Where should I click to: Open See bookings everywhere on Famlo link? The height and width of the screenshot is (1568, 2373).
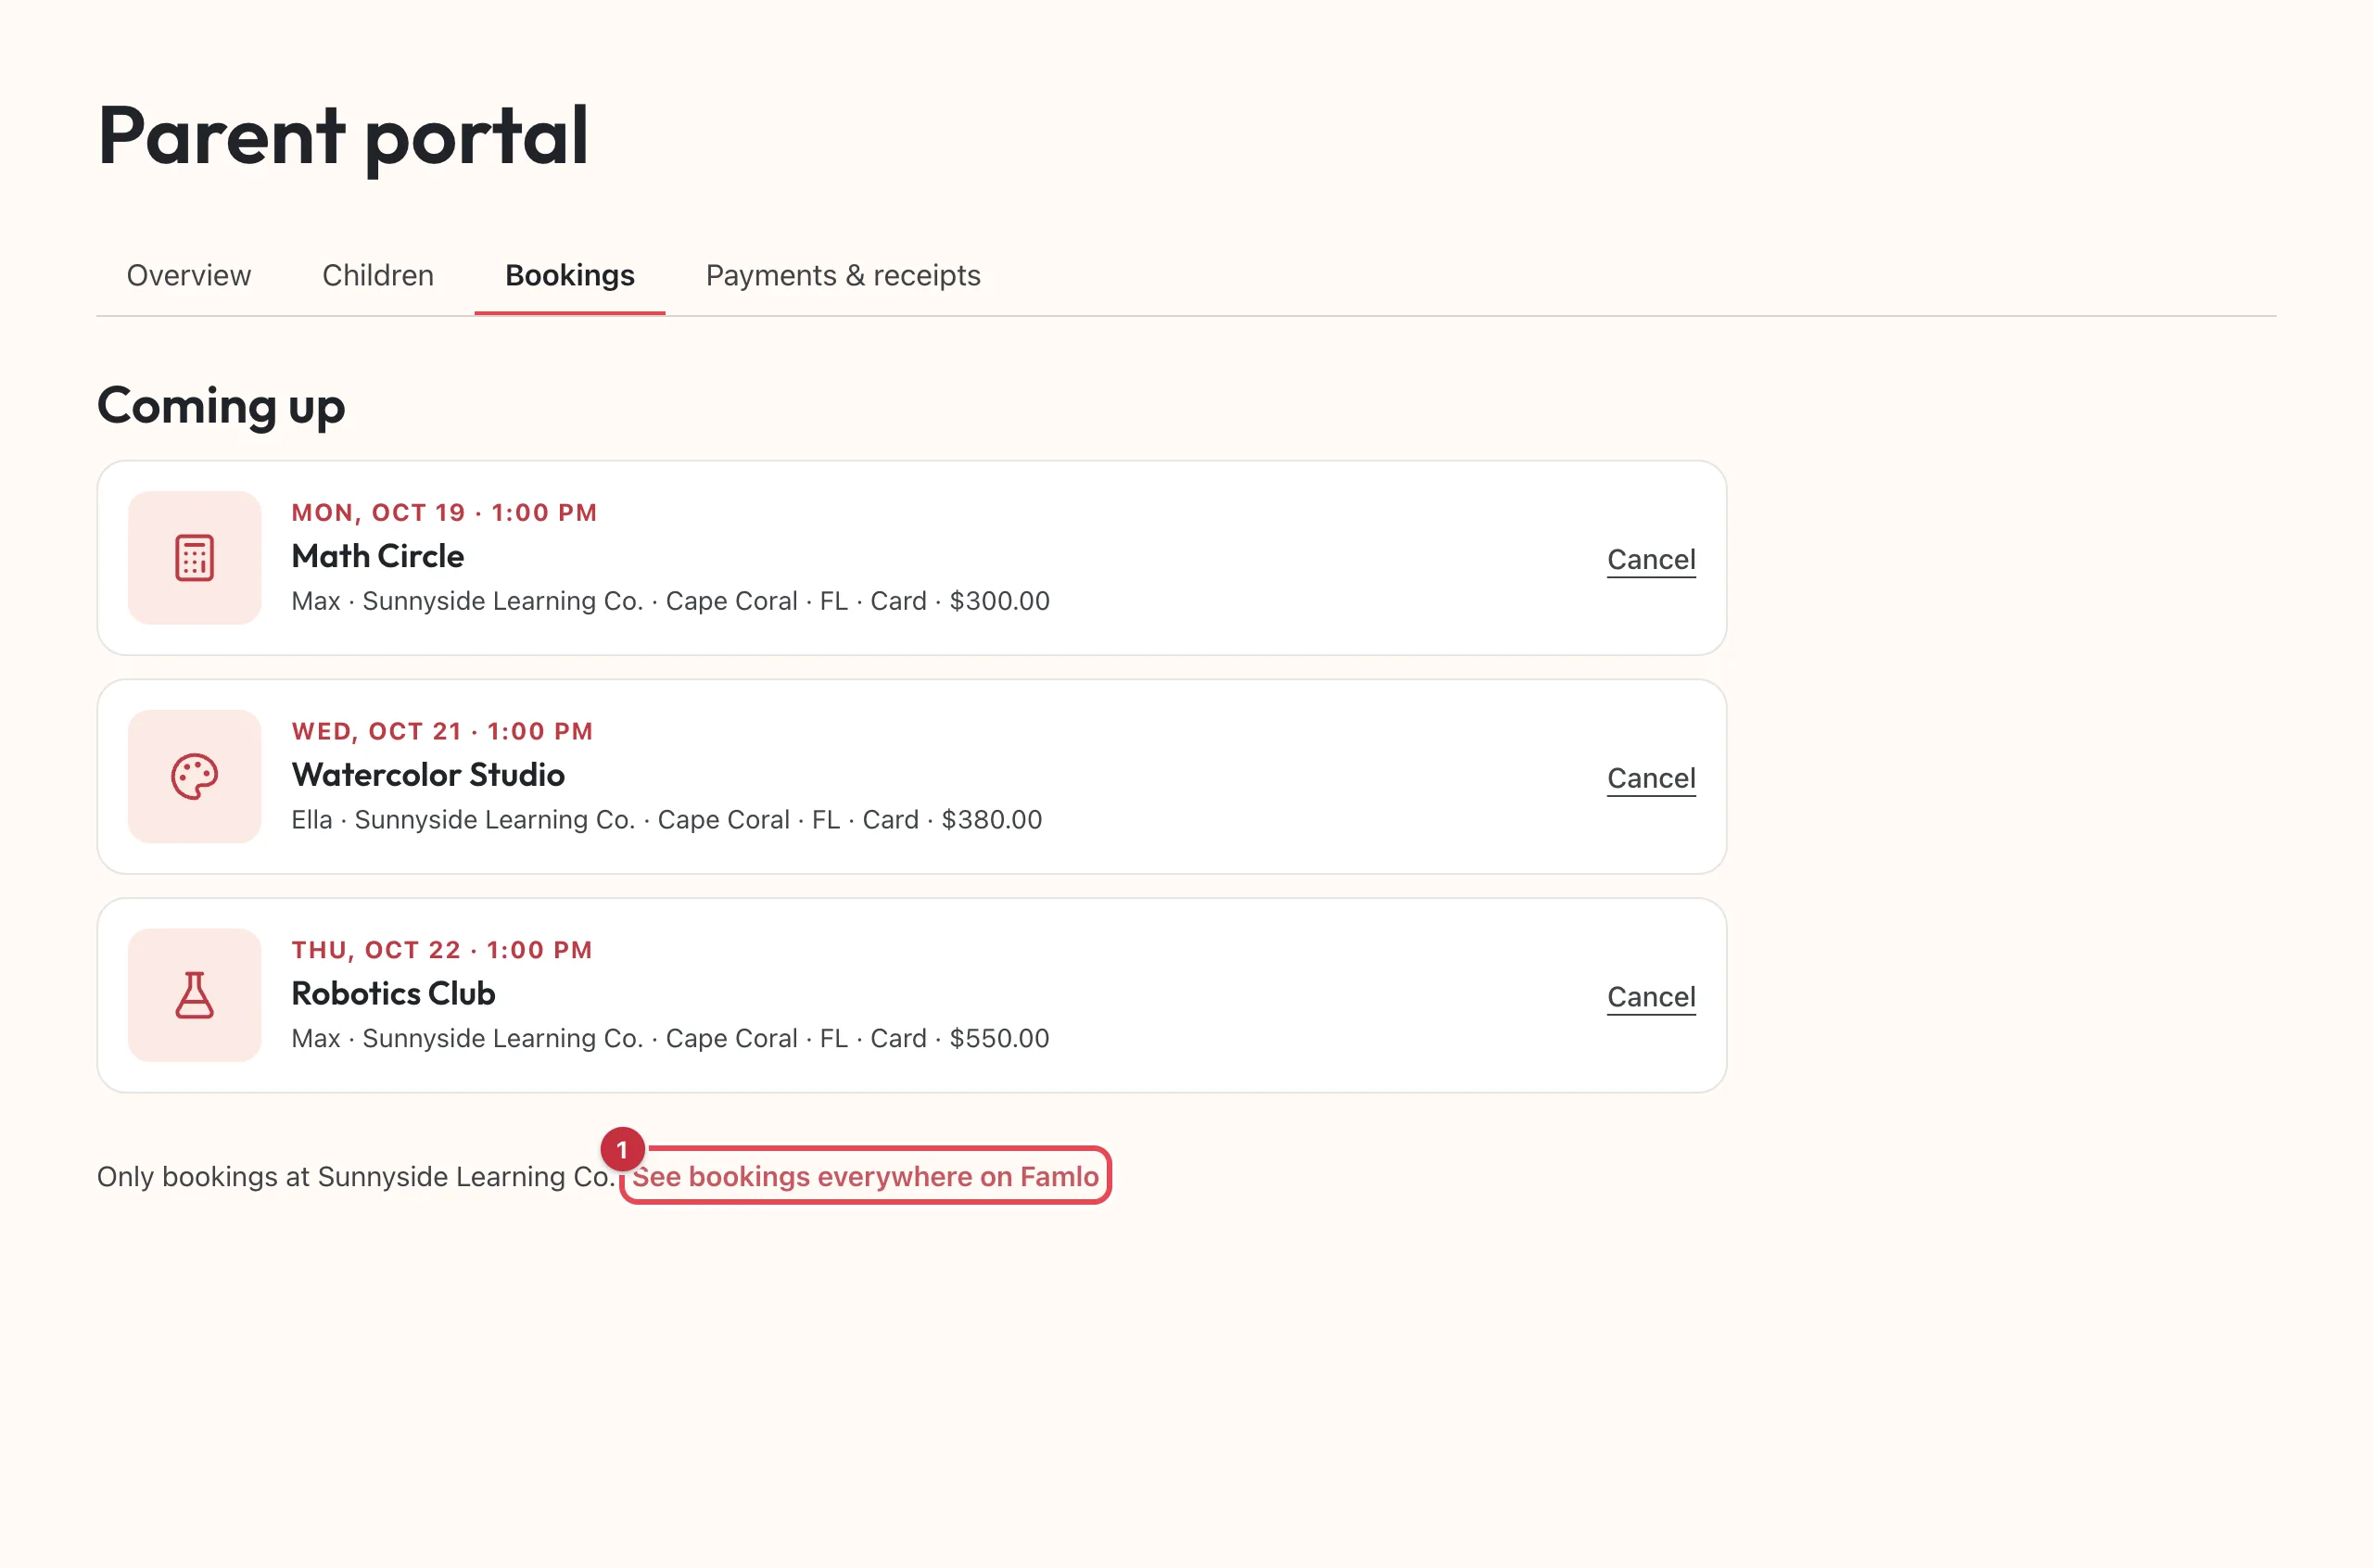click(865, 1176)
